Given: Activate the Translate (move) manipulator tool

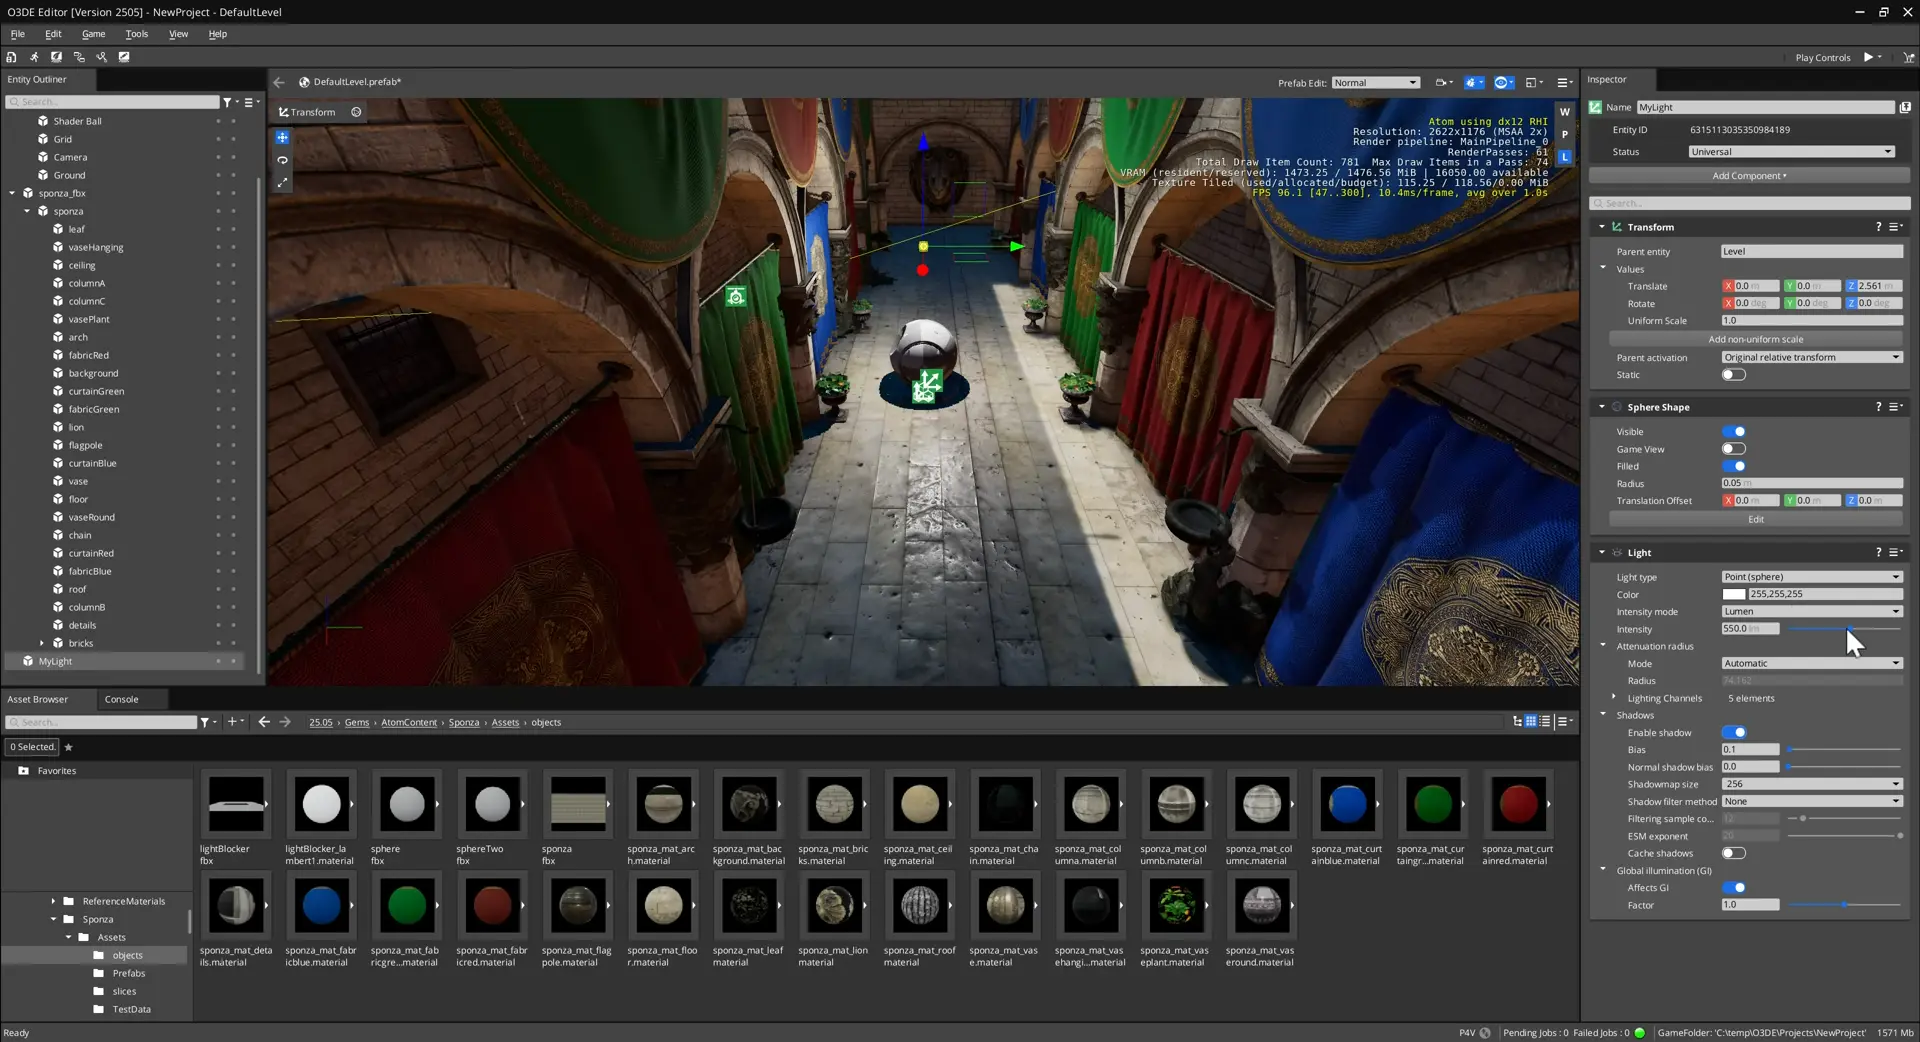Looking at the screenshot, I should [282, 138].
